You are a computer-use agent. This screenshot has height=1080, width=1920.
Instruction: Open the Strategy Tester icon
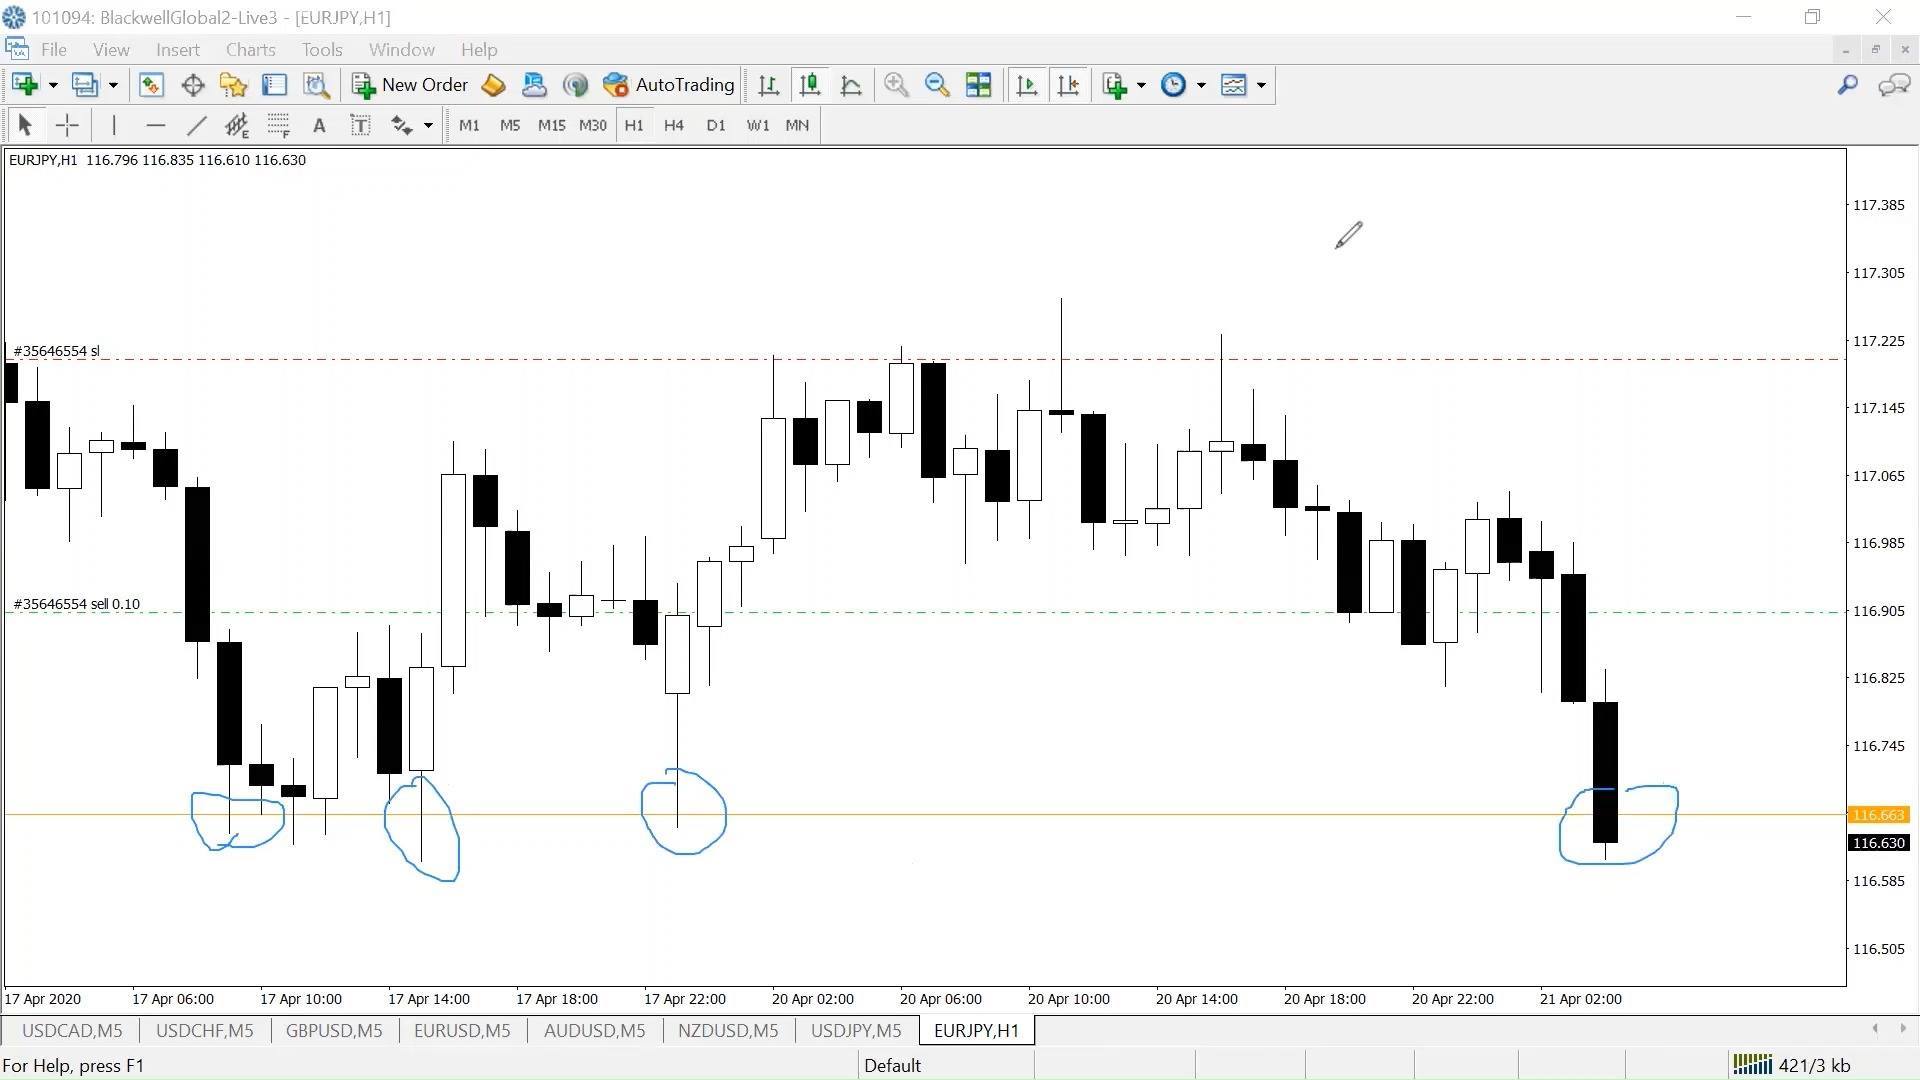click(x=316, y=85)
